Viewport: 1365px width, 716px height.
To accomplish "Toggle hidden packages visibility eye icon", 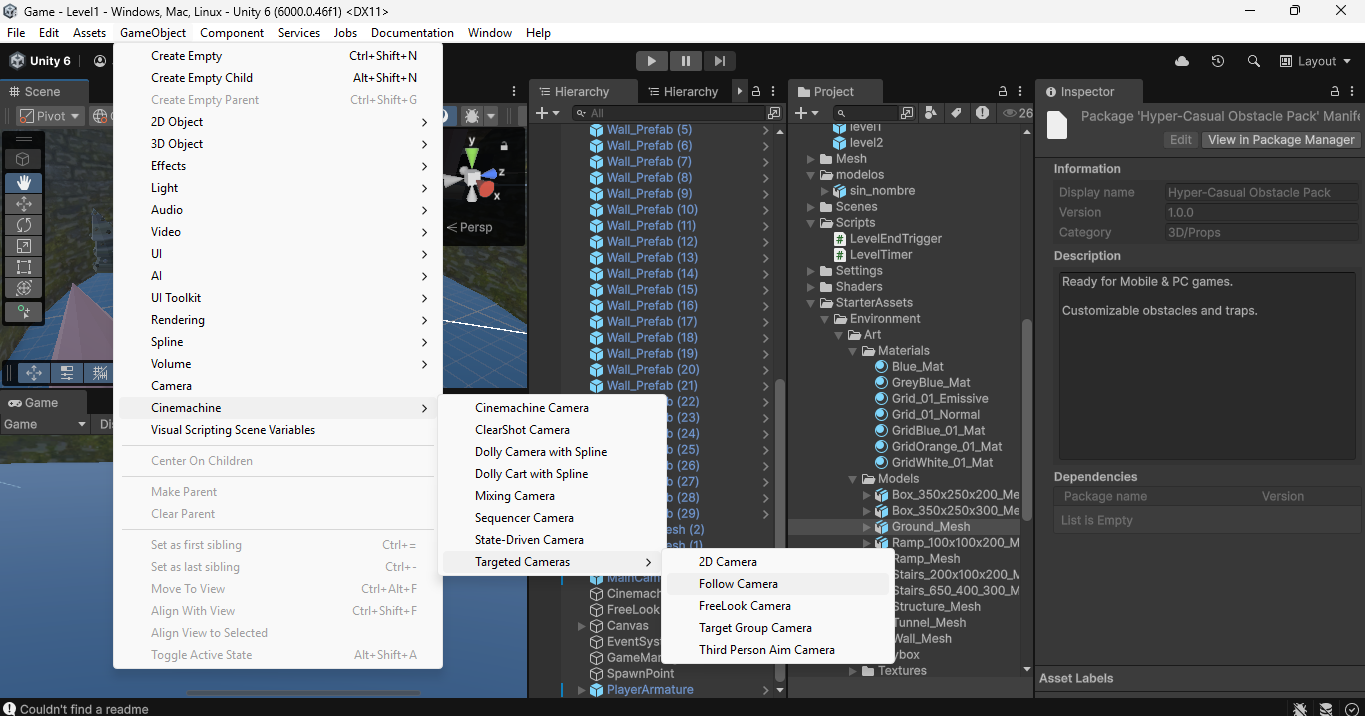I will [x=1017, y=113].
